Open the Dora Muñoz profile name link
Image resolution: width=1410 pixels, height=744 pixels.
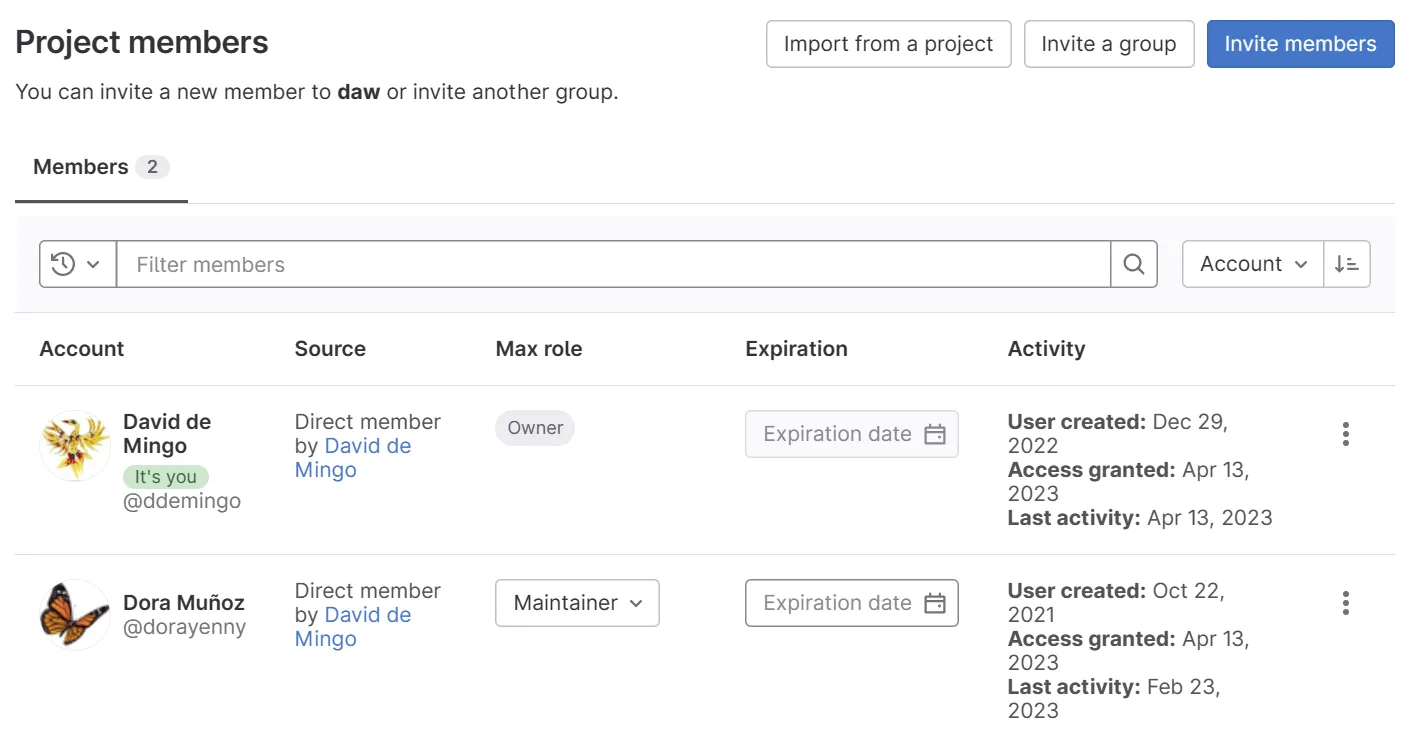coord(183,603)
